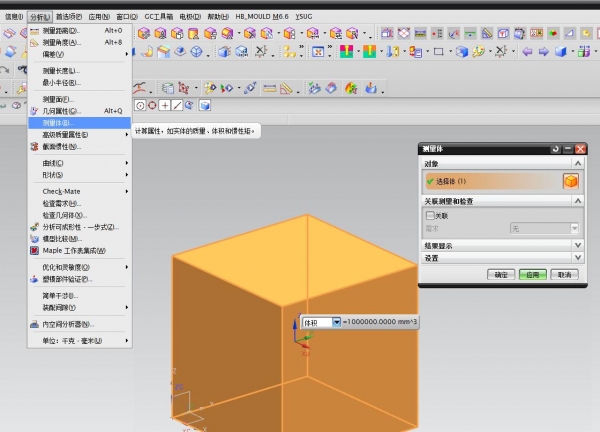600x432 pixels.
Task: Expand the 设置 section
Action: (503, 258)
